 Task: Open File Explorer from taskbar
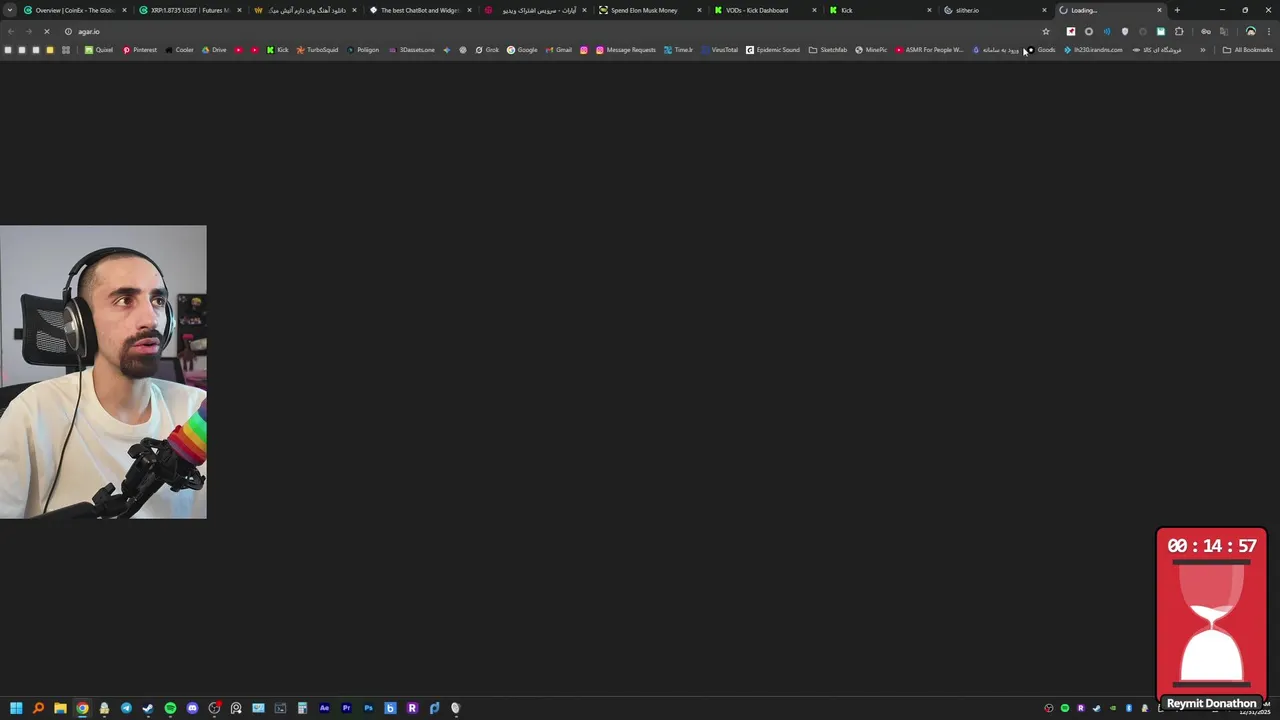click(x=60, y=708)
